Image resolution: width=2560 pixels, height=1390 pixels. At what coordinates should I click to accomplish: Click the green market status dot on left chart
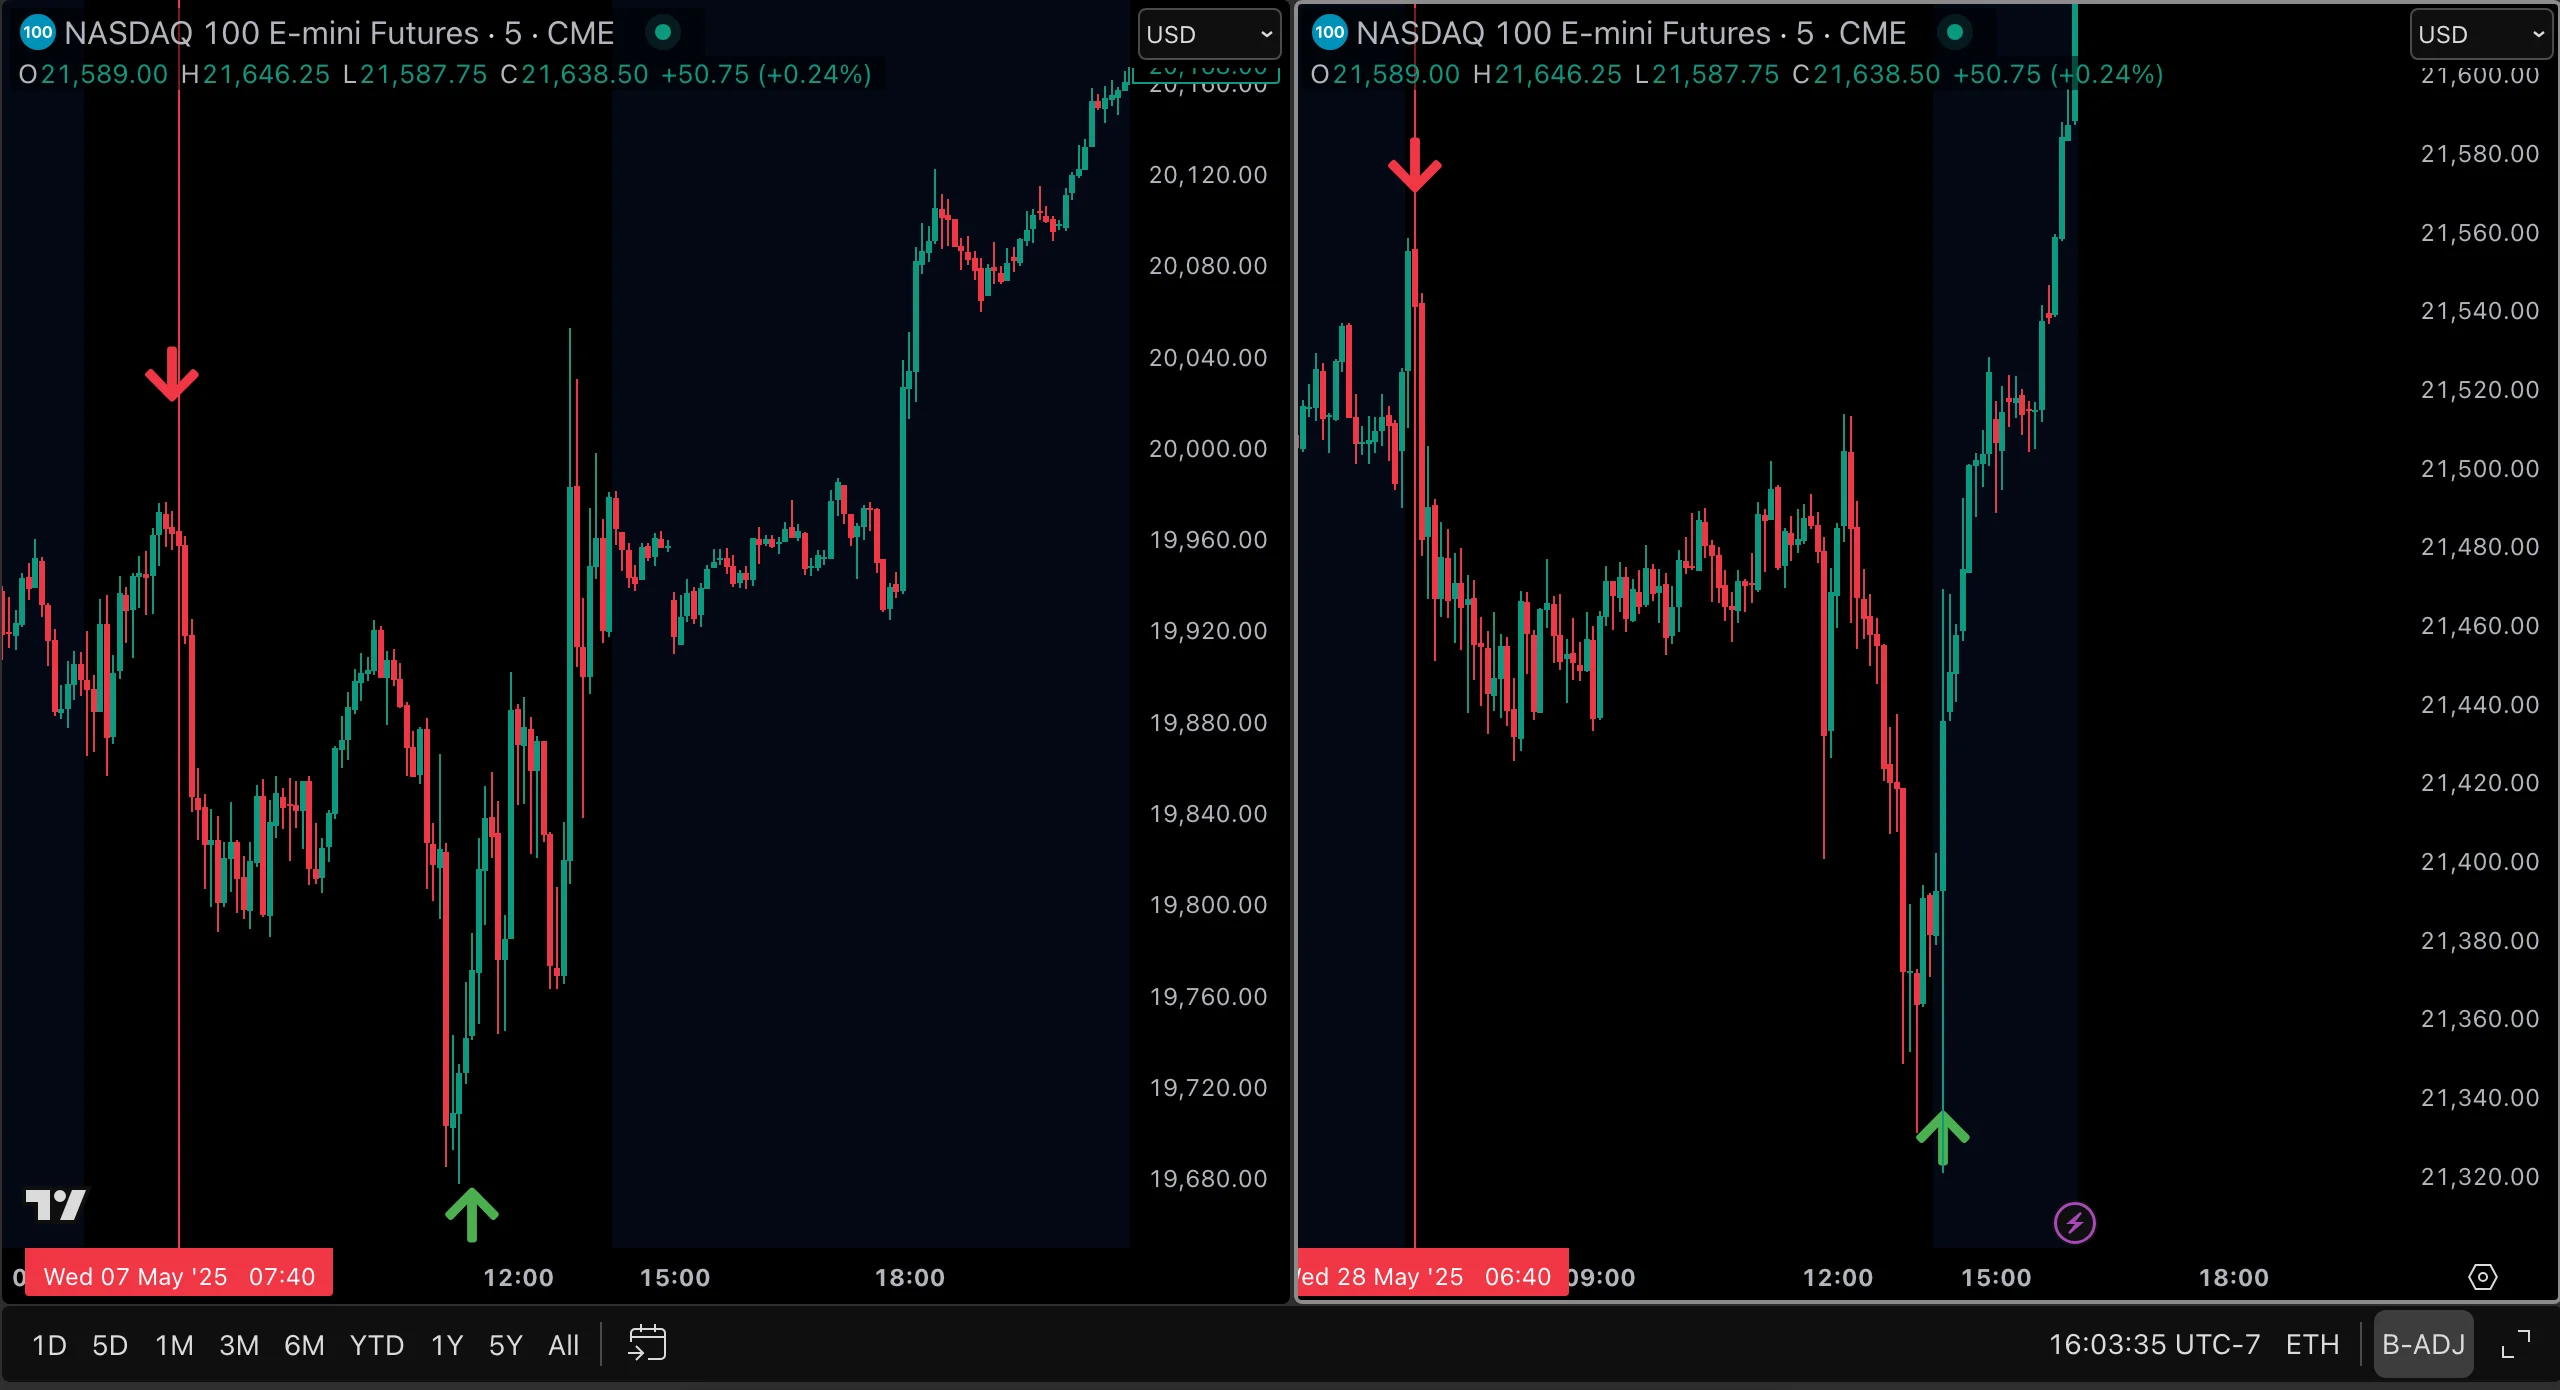click(664, 33)
